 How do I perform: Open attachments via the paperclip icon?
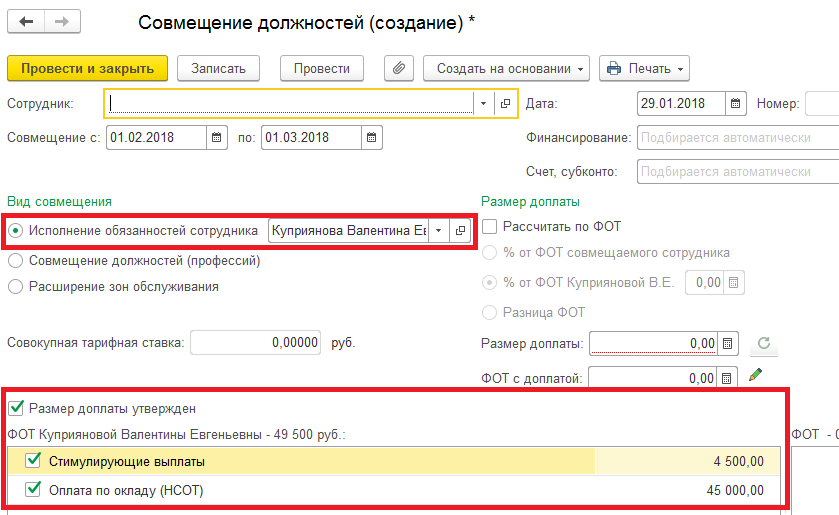pyautogui.click(x=399, y=69)
